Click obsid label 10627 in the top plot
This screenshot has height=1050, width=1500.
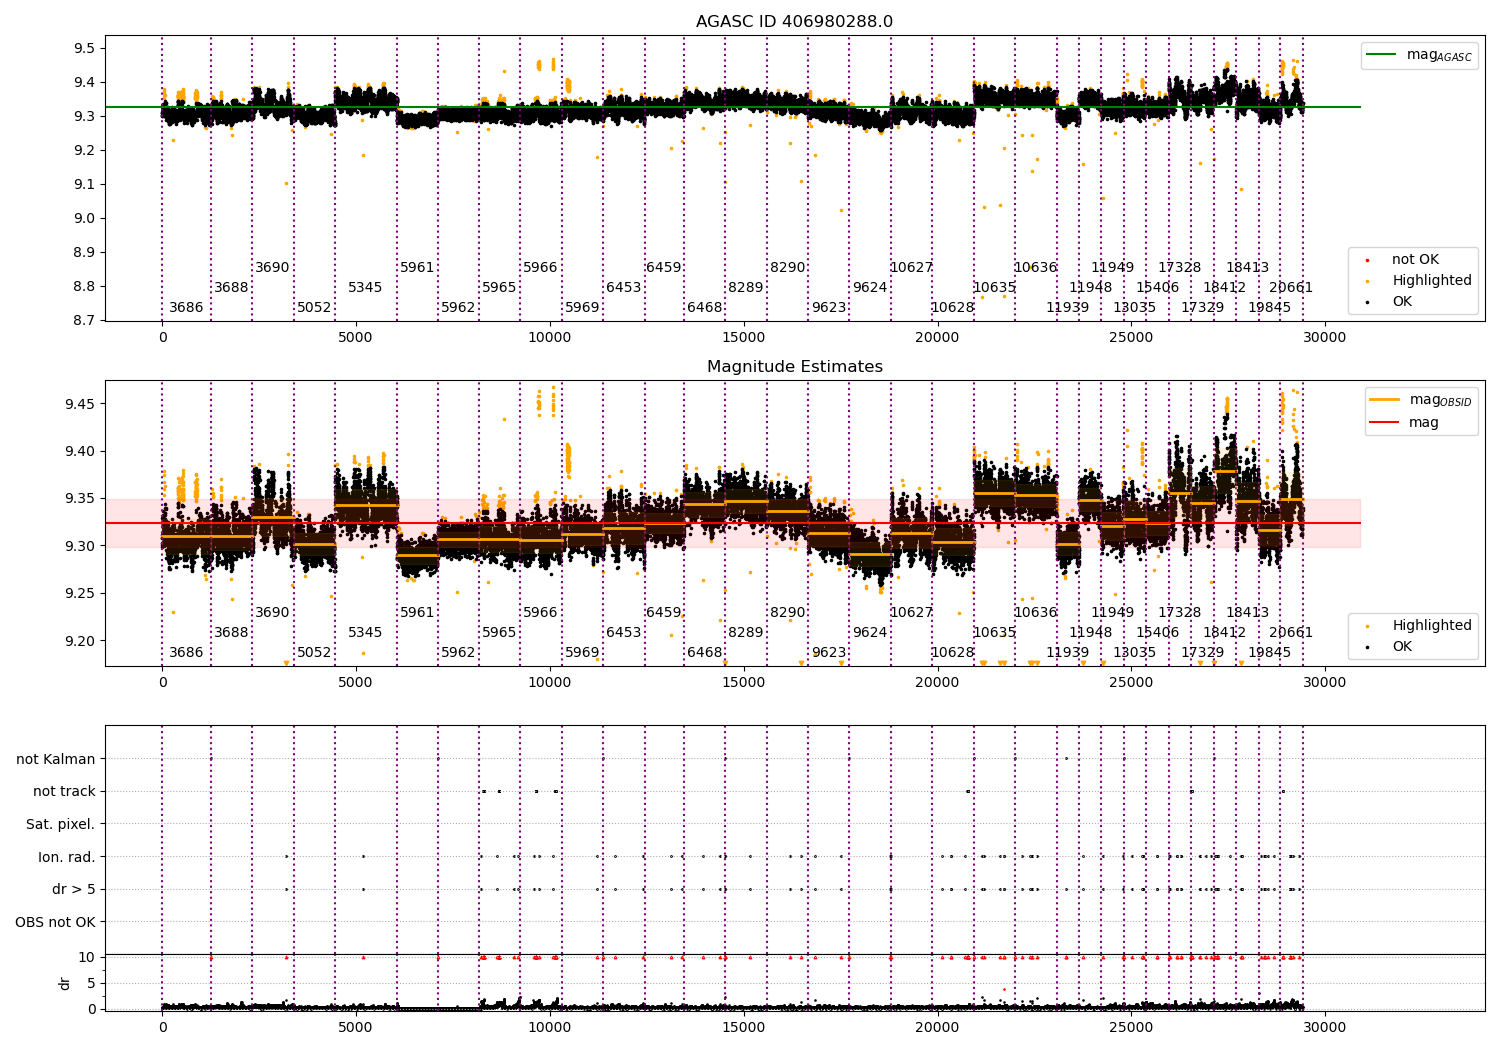tap(911, 268)
